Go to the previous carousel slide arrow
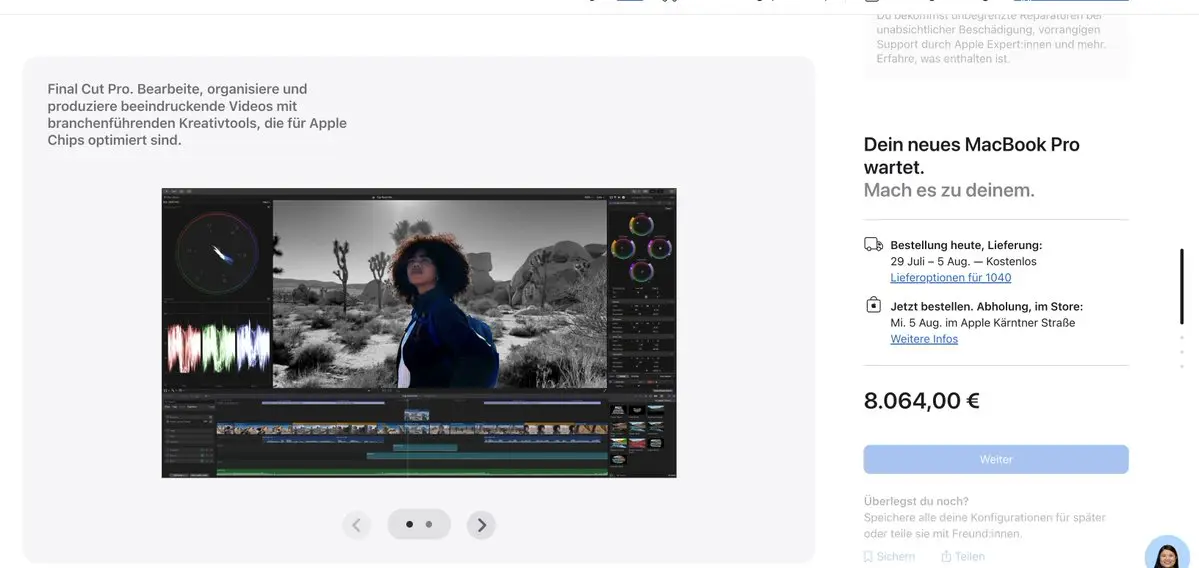The height and width of the screenshot is (568, 1199). (x=356, y=525)
